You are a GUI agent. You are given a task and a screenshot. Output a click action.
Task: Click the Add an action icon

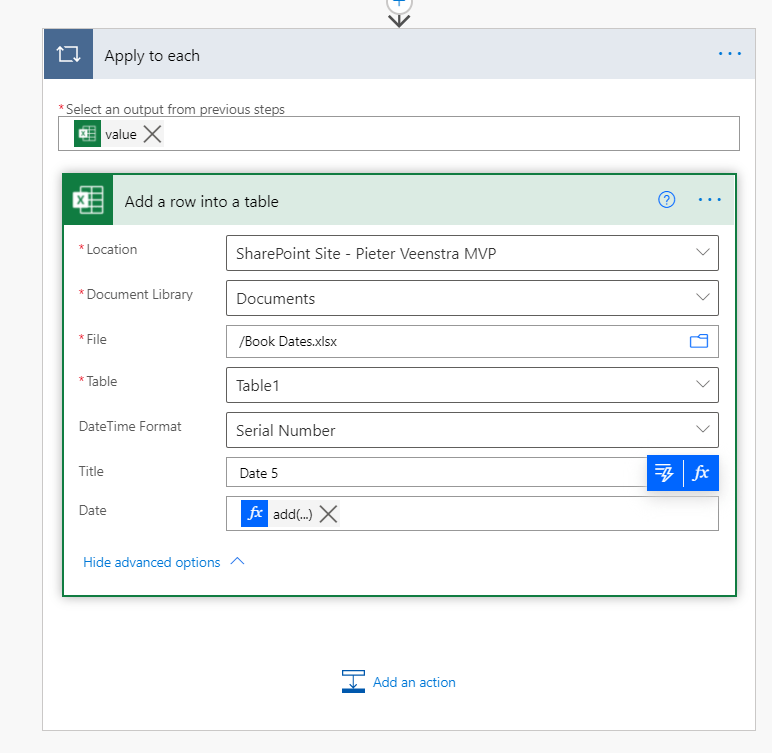click(354, 682)
